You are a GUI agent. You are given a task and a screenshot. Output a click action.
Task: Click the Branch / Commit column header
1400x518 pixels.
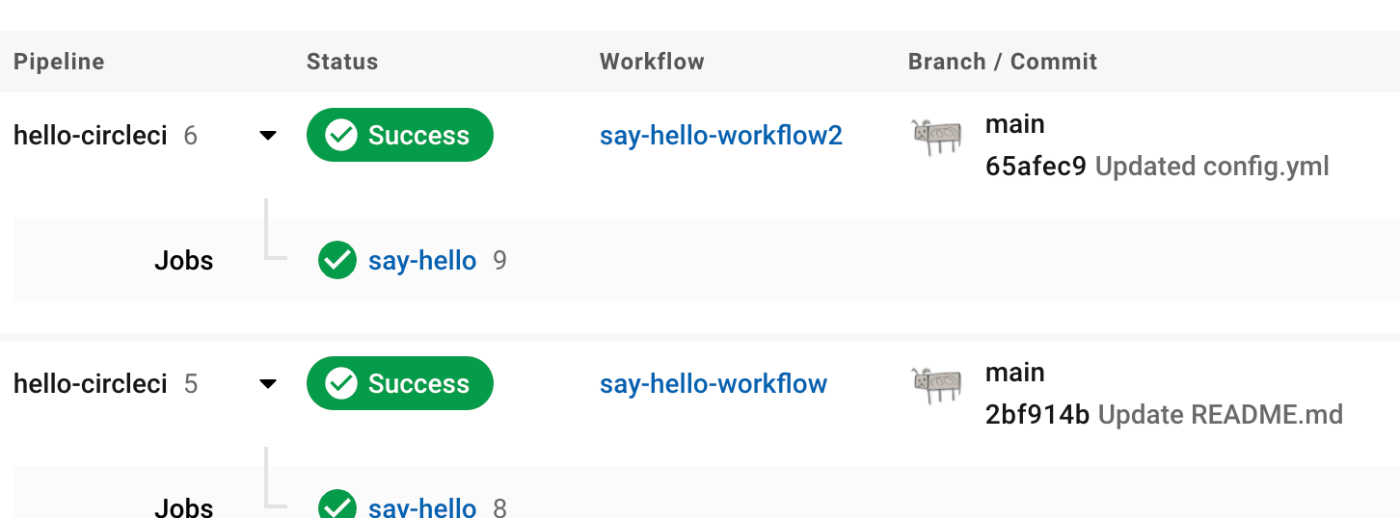point(1002,61)
